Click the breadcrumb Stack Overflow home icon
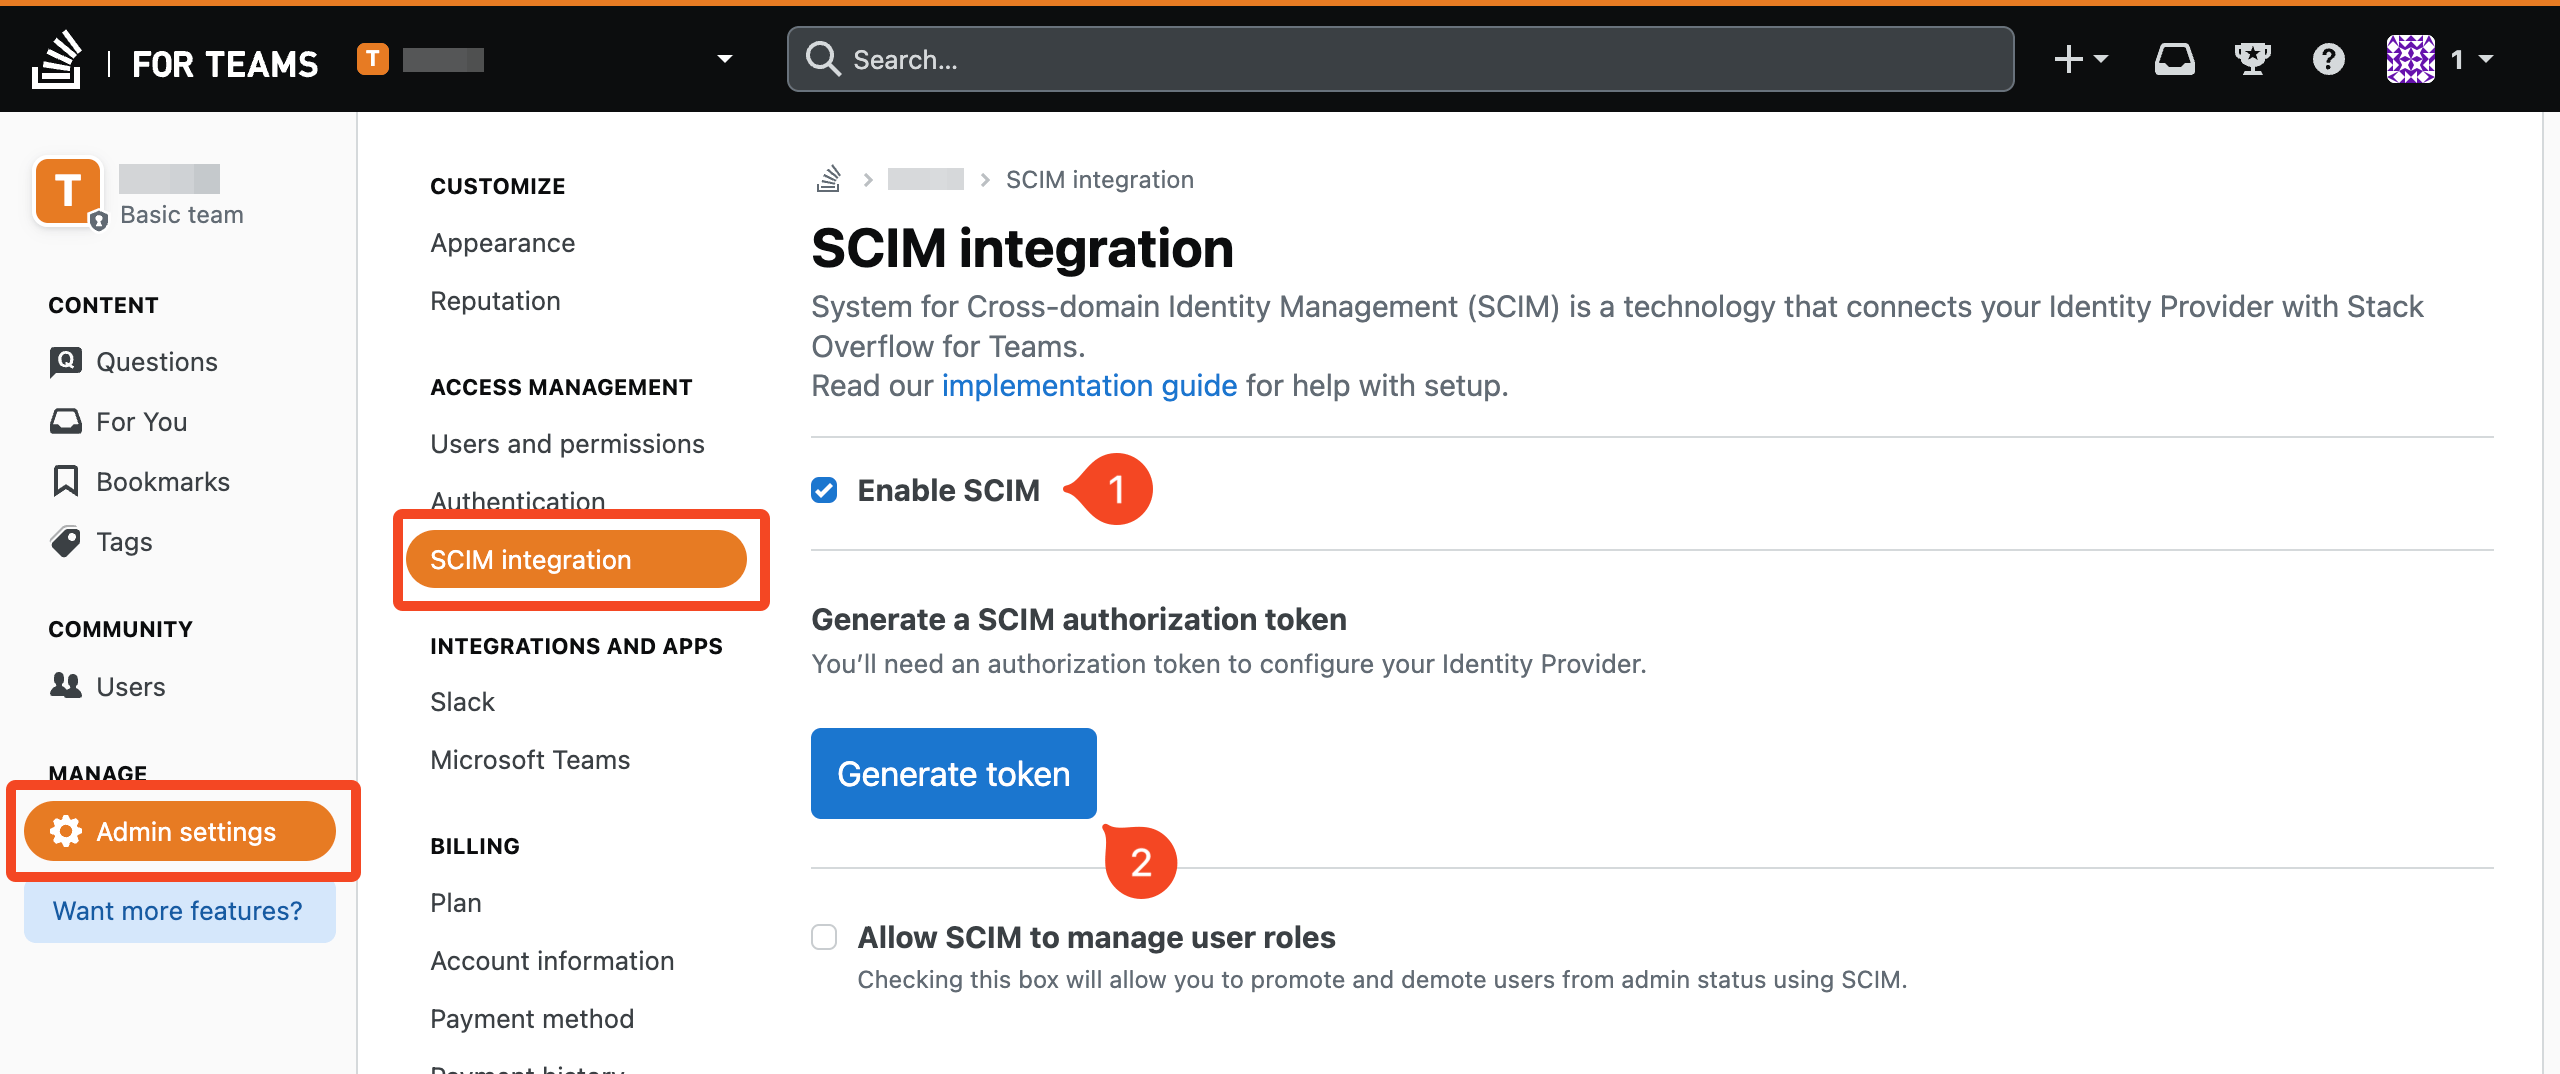Viewport: 2560px width, 1074px height. 829,179
